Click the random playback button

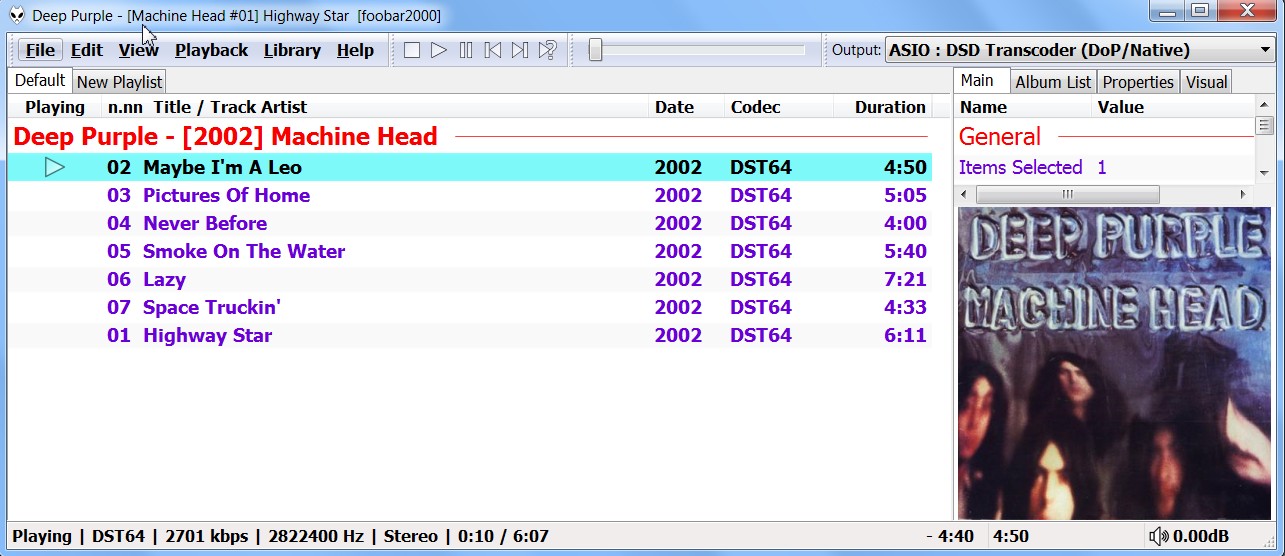(x=547, y=50)
